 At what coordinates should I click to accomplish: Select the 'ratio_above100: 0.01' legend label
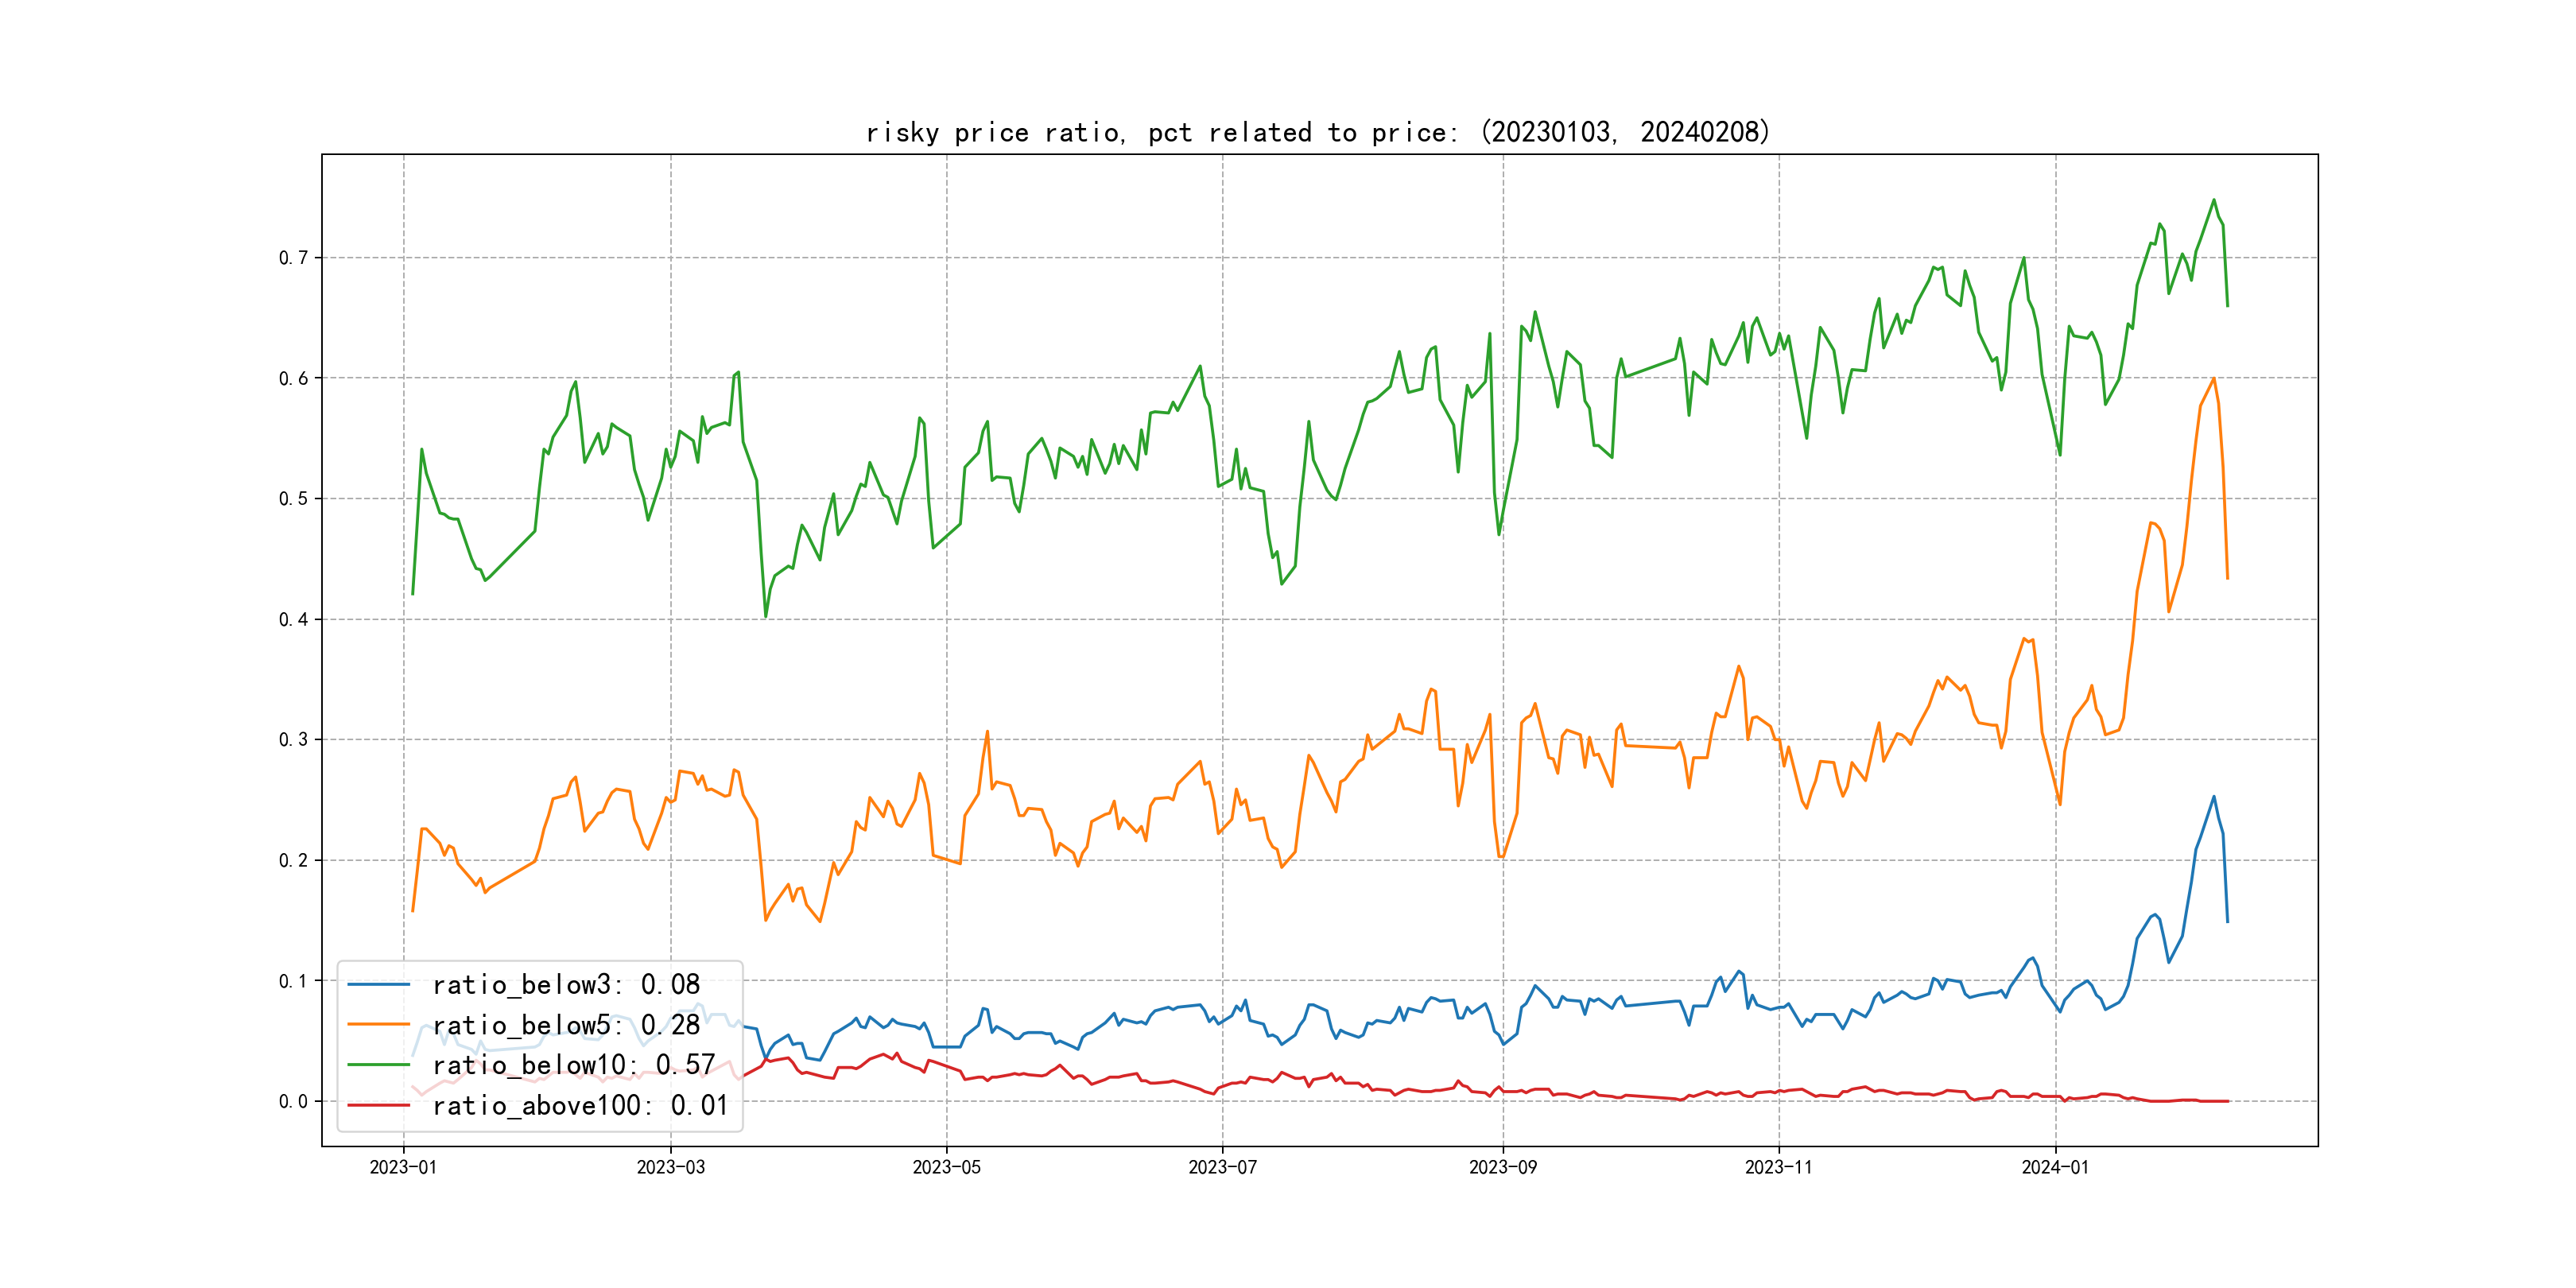click(x=580, y=1105)
